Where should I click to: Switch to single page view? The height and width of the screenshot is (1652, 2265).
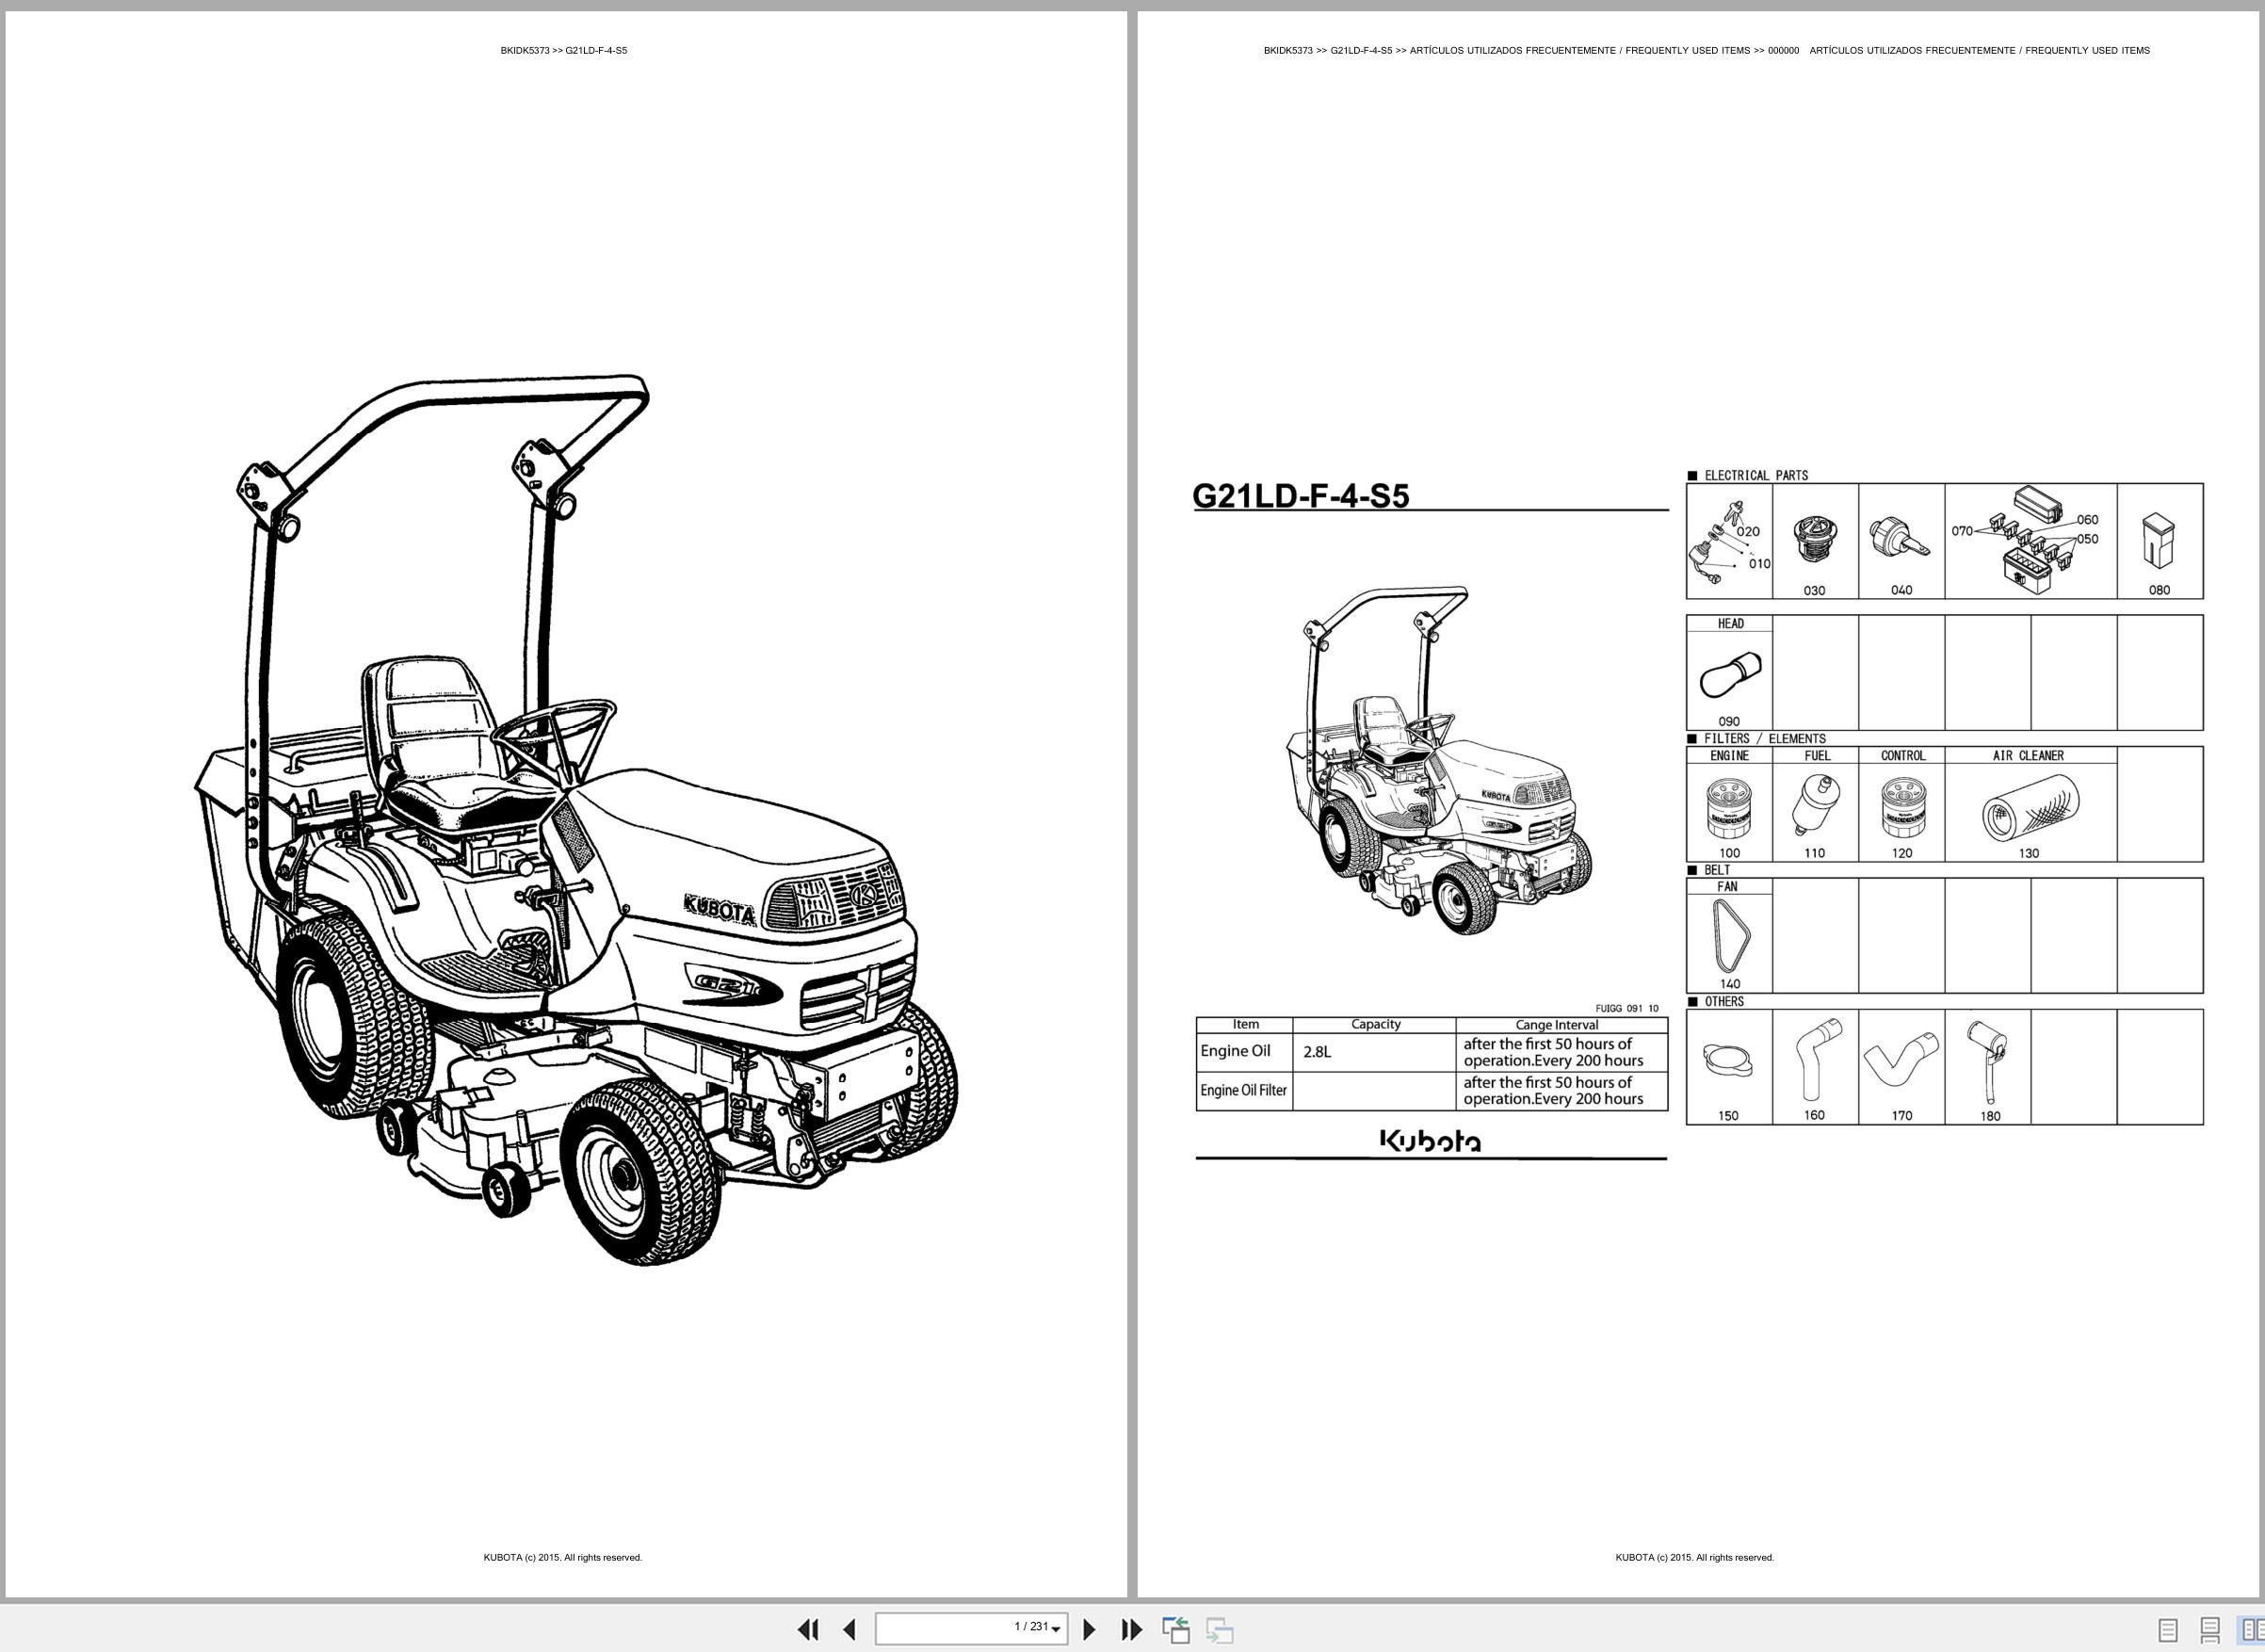tap(2168, 1630)
